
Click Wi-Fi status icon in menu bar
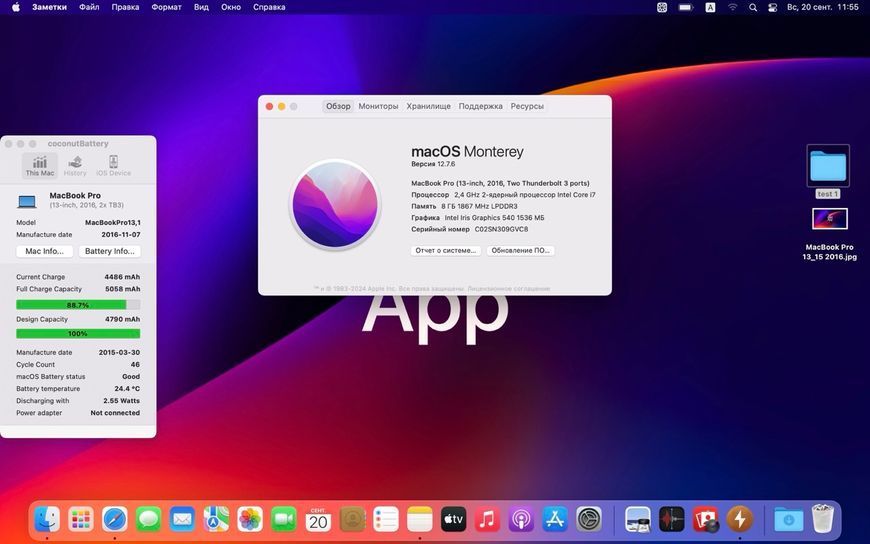pos(733,7)
